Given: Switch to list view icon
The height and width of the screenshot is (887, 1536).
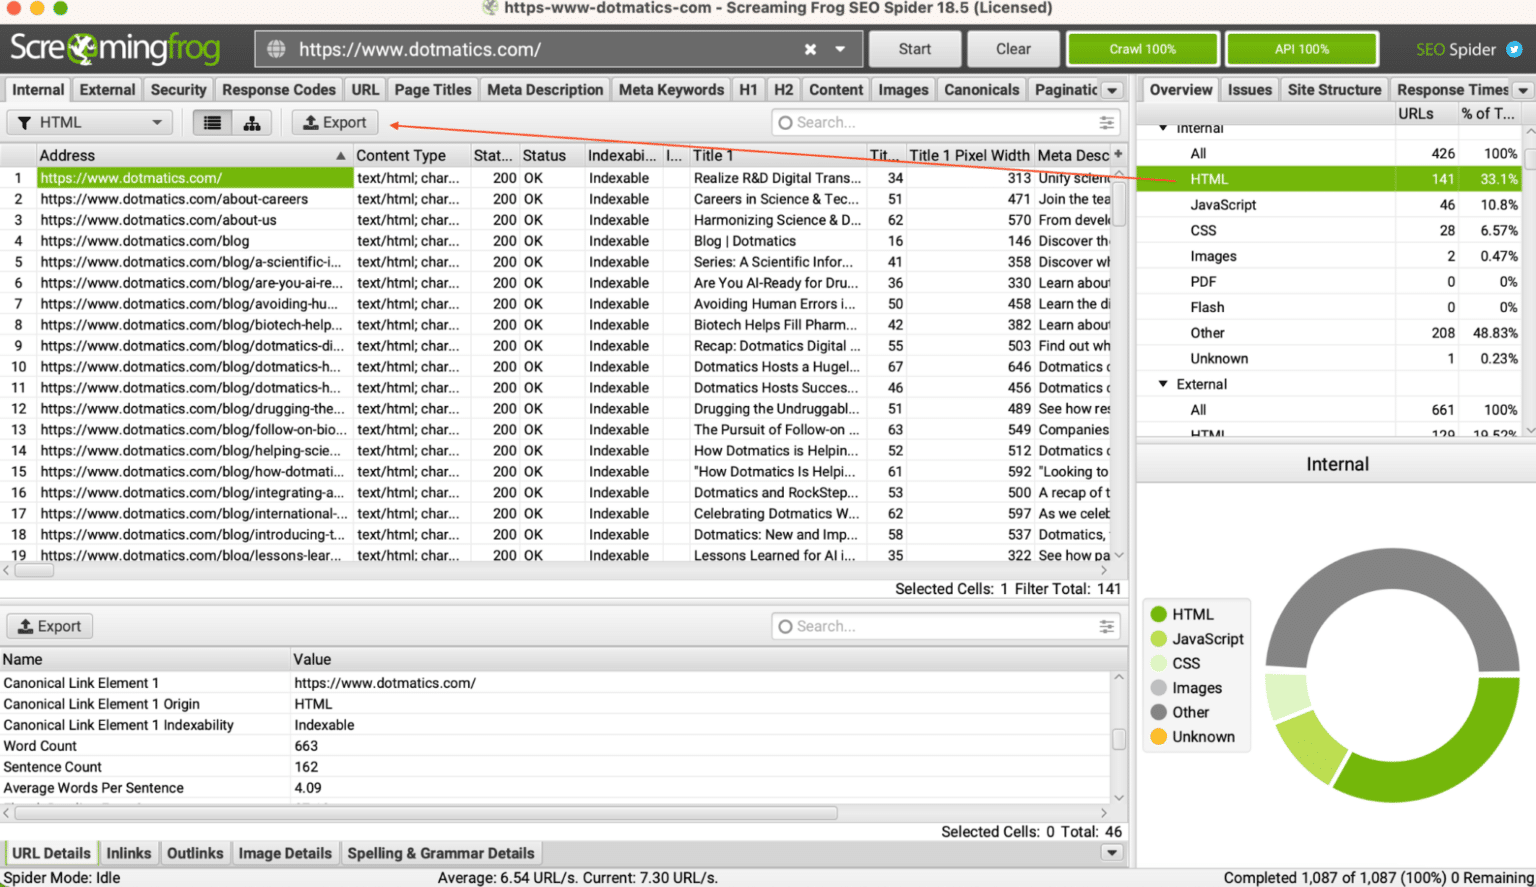Looking at the screenshot, I should point(212,123).
